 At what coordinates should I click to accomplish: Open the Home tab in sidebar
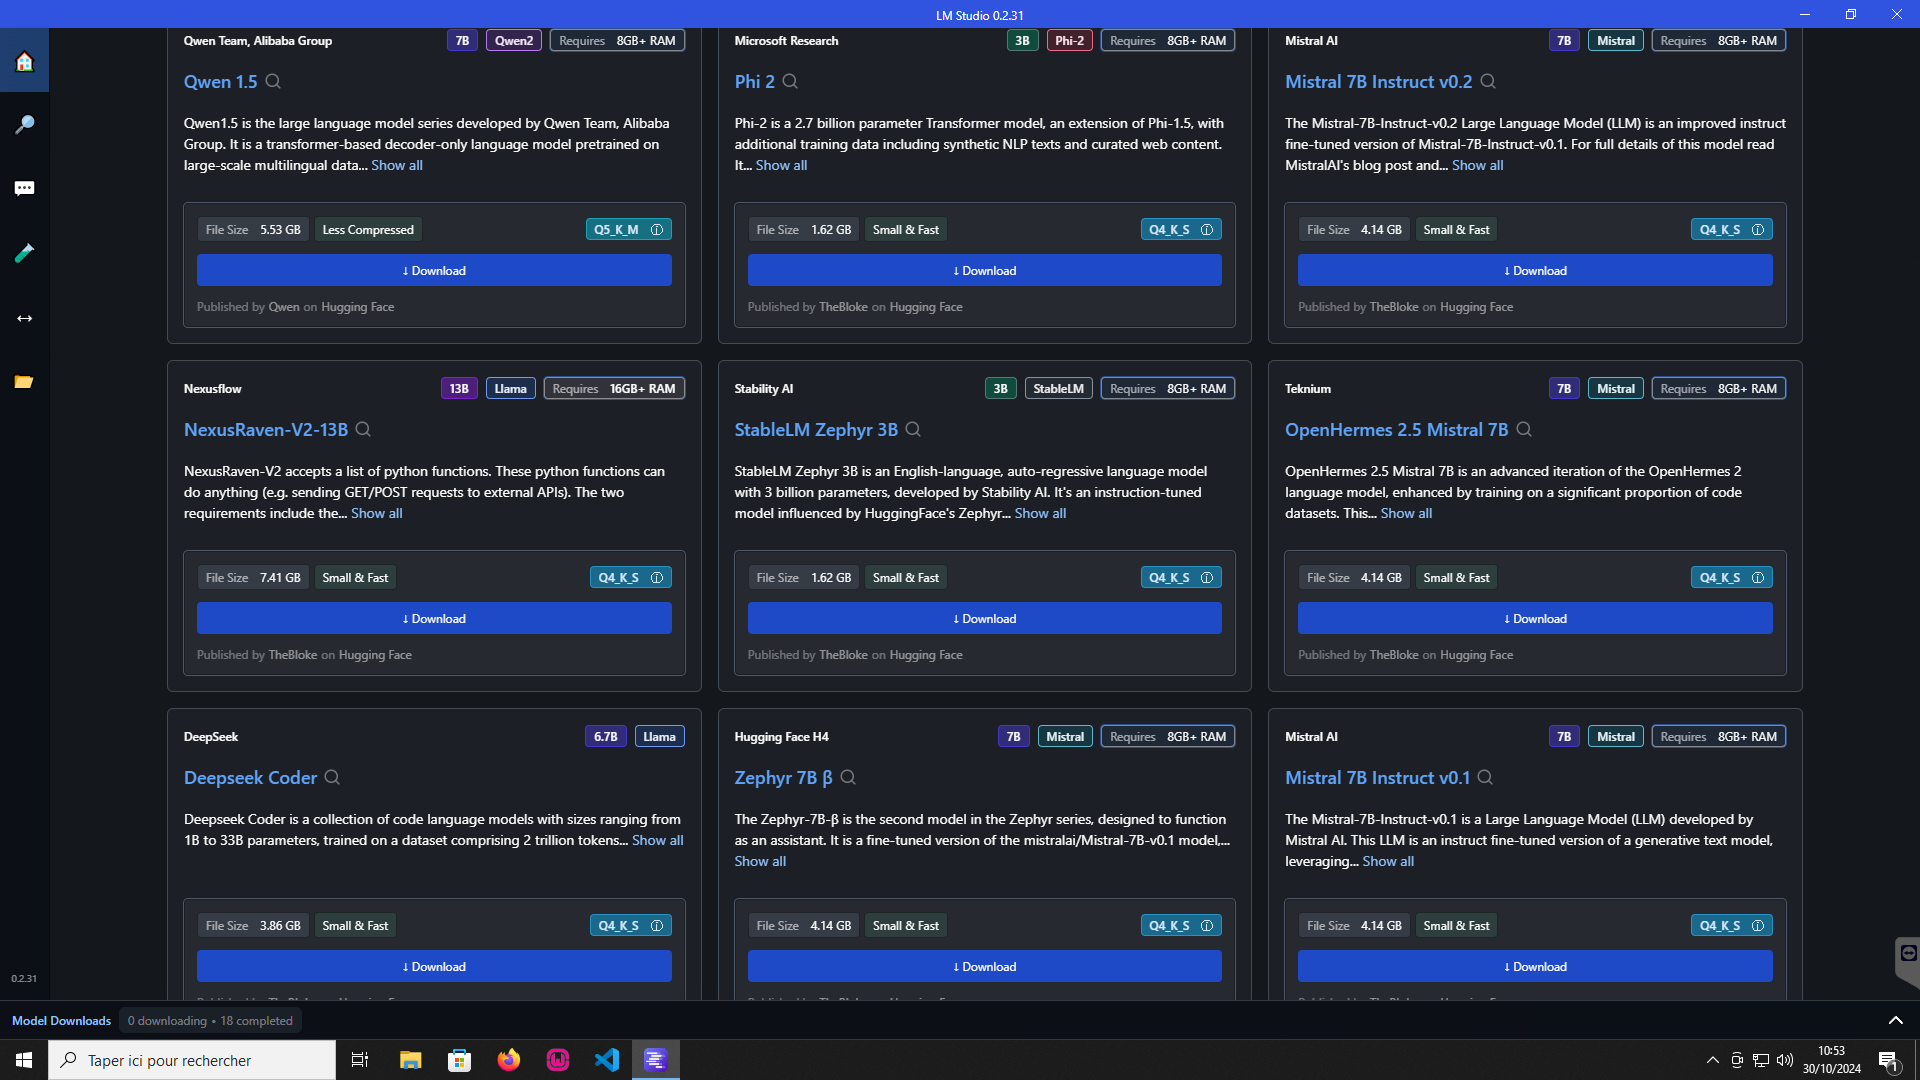24,62
